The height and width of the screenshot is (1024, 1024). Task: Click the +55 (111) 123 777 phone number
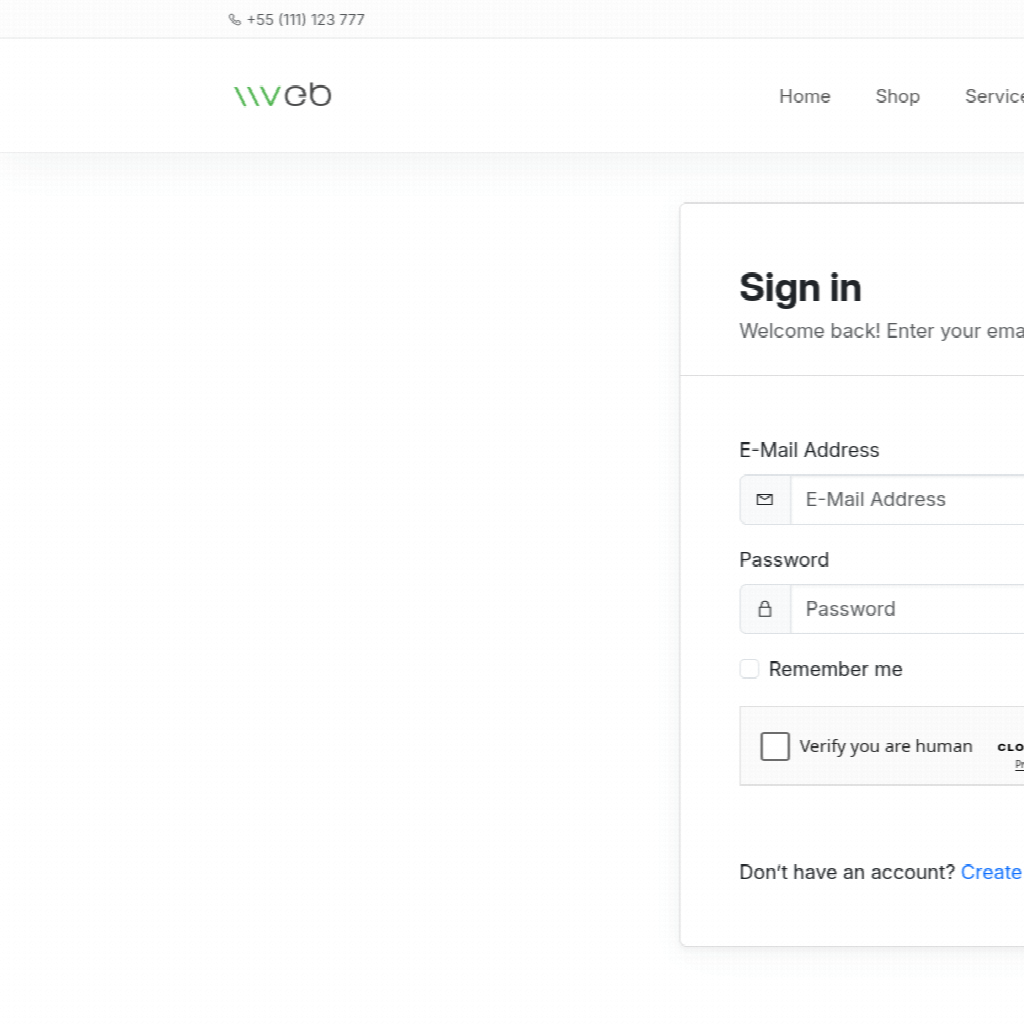coord(305,20)
